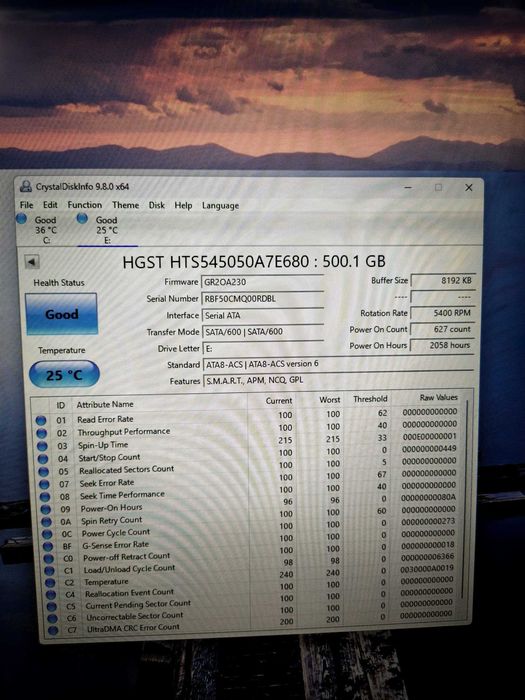Image resolution: width=525 pixels, height=700 pixels.
Task: Select the UltraDMA CRC Error Count text
Action: (133, 628)
